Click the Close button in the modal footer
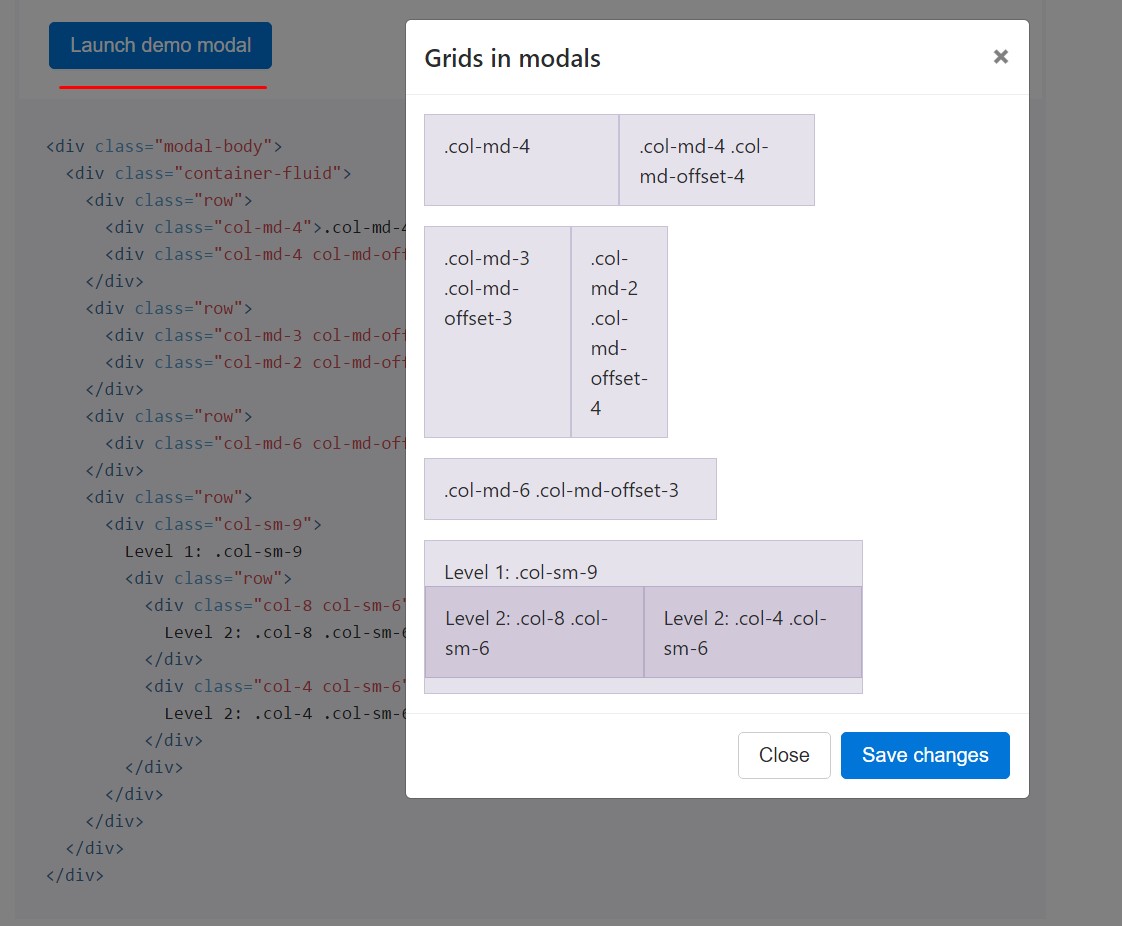Image resolution: width=1122 pixels, height=926 pixels. [x=784, y=755]
